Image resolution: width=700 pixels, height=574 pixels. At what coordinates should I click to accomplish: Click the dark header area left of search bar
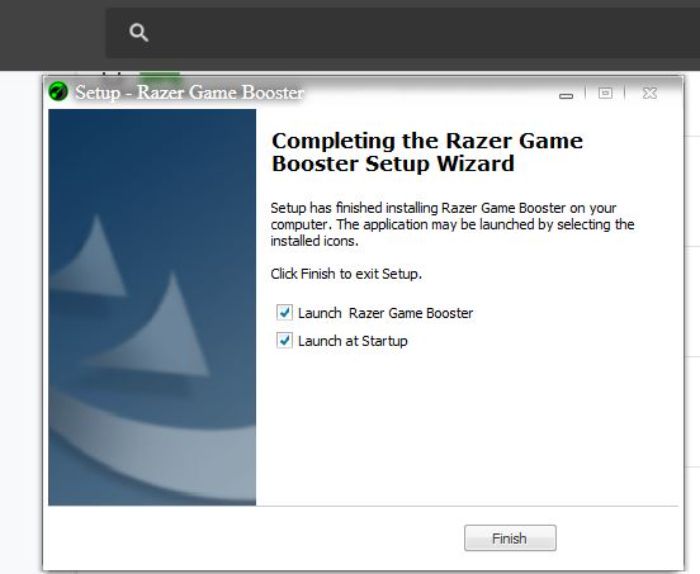coord(53,35)
